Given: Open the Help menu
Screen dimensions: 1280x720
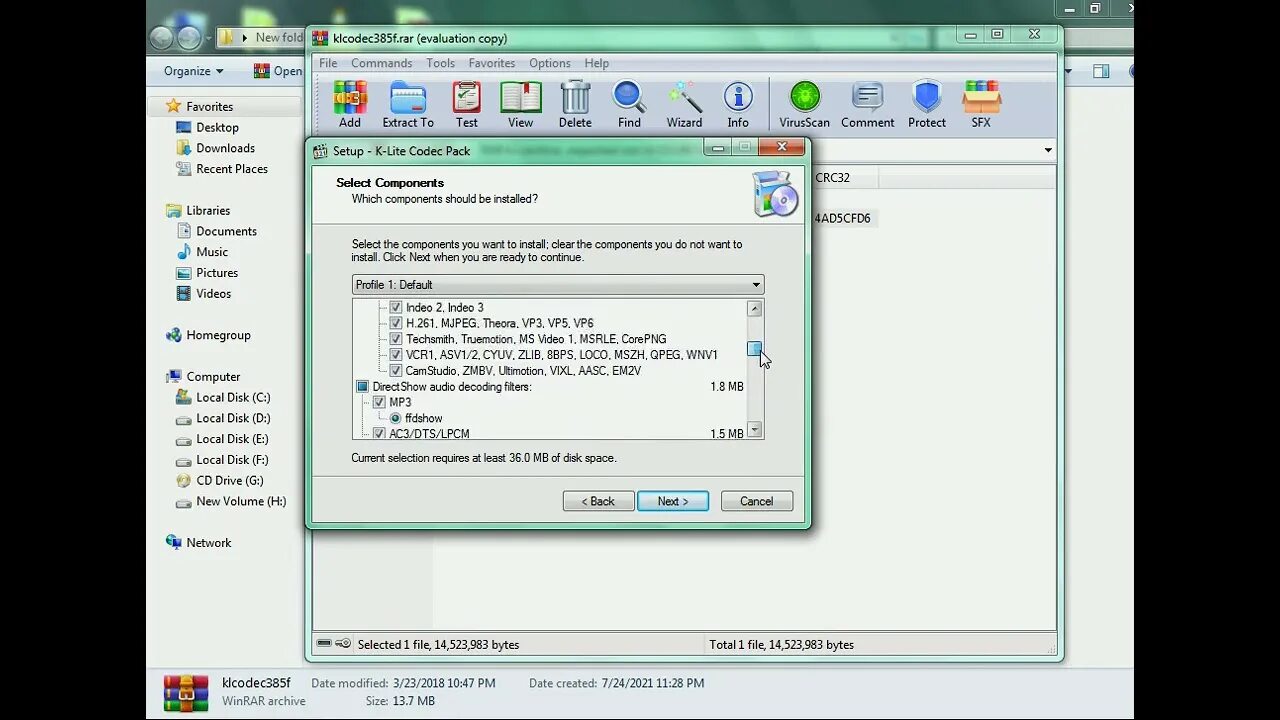Looking at the screenshot, I should [597, 63].
